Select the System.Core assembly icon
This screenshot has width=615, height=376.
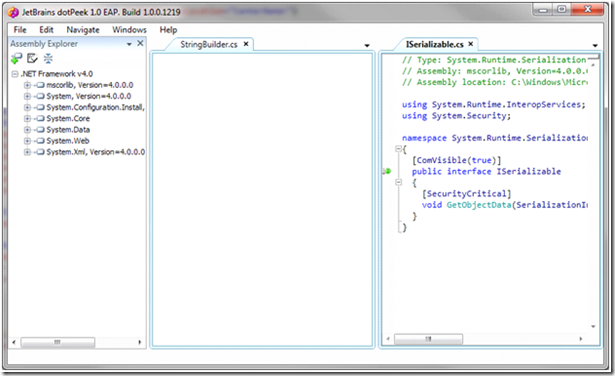pyautogui.click(x=40, y=118)
